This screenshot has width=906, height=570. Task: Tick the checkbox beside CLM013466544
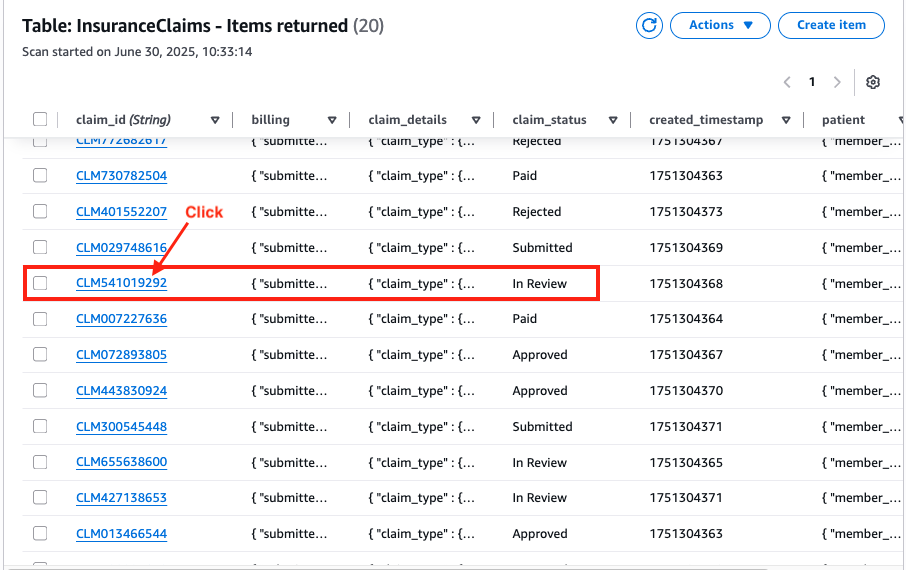point(40,534)
